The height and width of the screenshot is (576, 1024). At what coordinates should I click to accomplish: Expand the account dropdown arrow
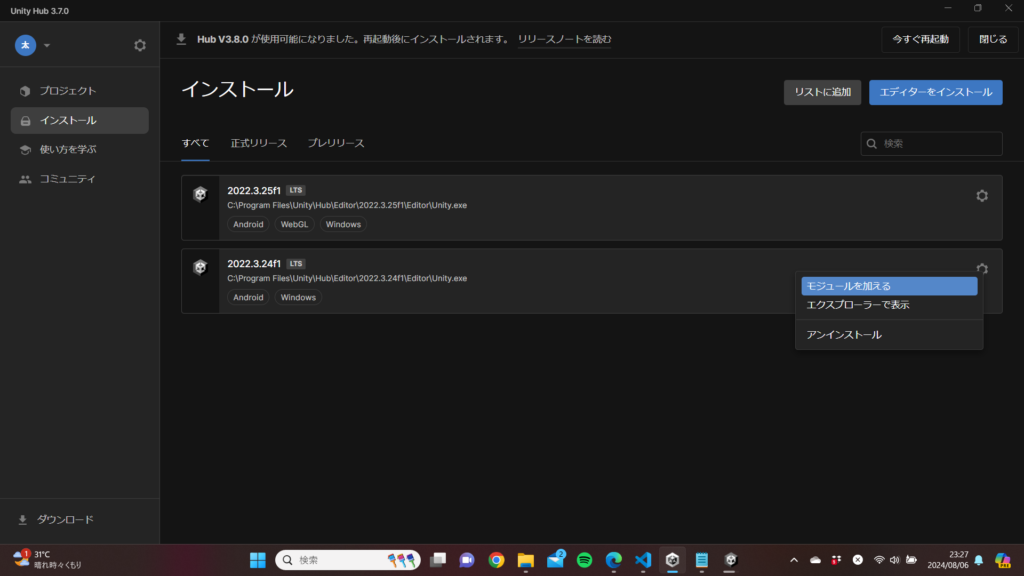tap(47, 46)
